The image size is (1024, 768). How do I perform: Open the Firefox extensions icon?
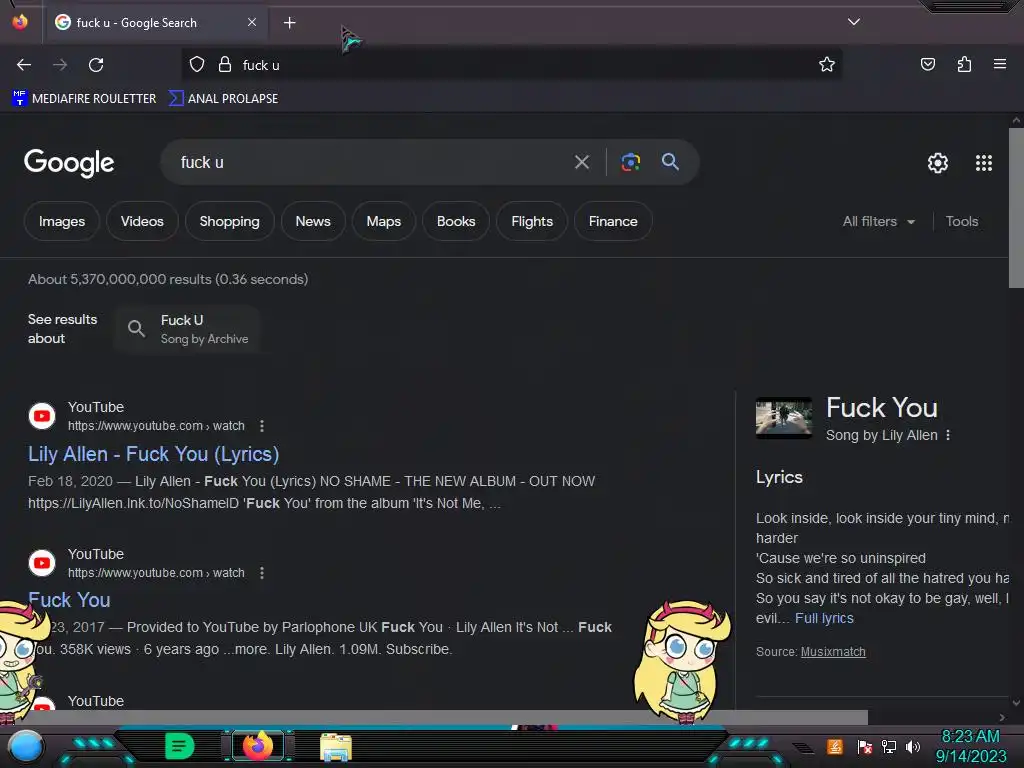[x=964, y=64]
